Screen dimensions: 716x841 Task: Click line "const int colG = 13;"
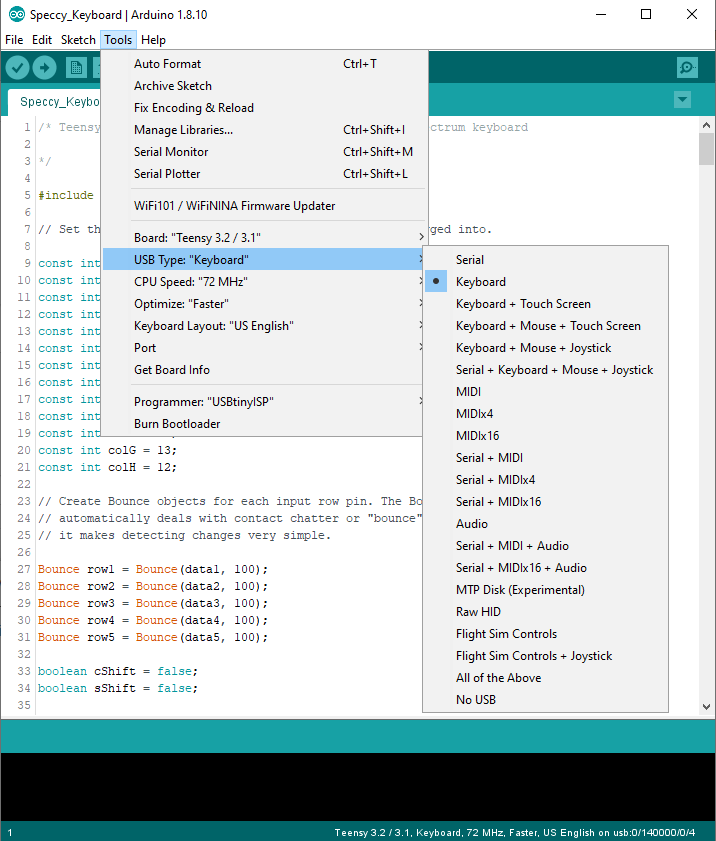coord(107,450)
